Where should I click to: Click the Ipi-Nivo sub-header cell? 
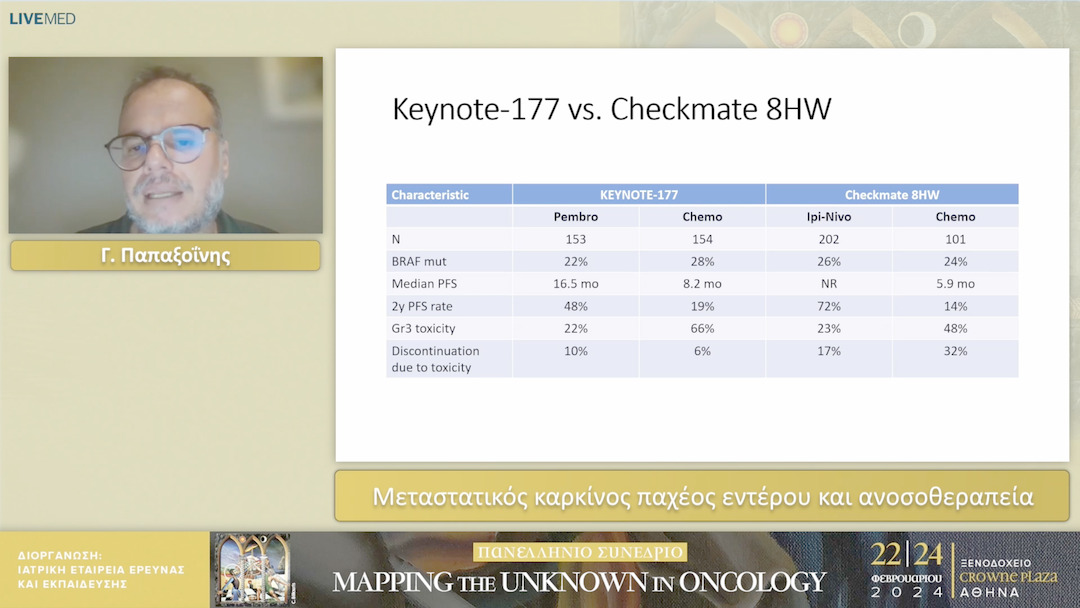pyautogui.click(x=829, y=217)
